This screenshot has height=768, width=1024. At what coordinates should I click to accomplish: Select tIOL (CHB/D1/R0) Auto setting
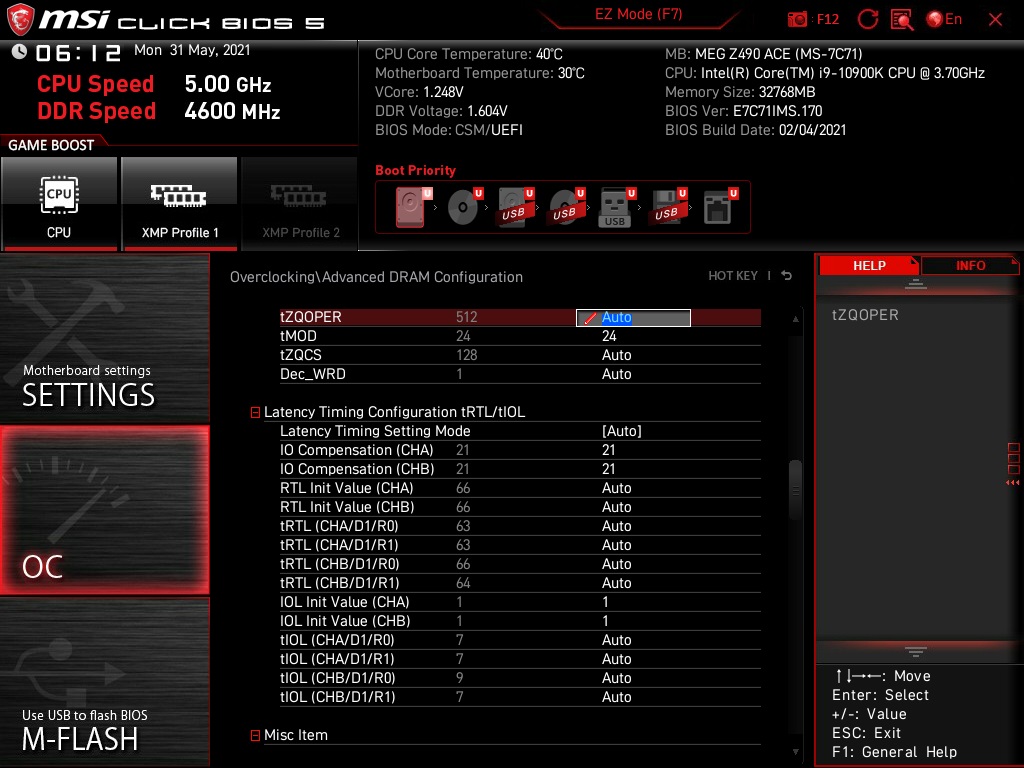tap(616, 677)
